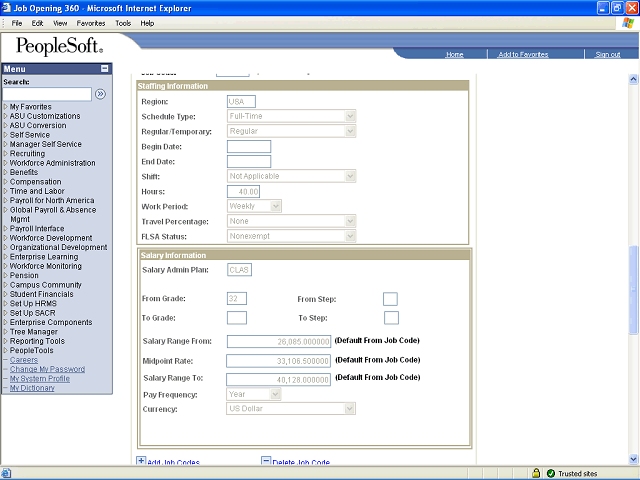Screen dimensions: 640x480
Task: Click the Add Job Codes plus icon
Action: point(141,461)
